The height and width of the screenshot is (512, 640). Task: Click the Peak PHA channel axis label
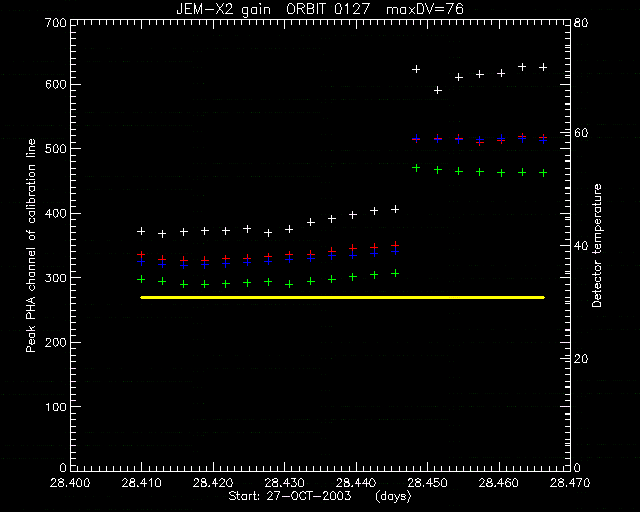click(31, 245)
